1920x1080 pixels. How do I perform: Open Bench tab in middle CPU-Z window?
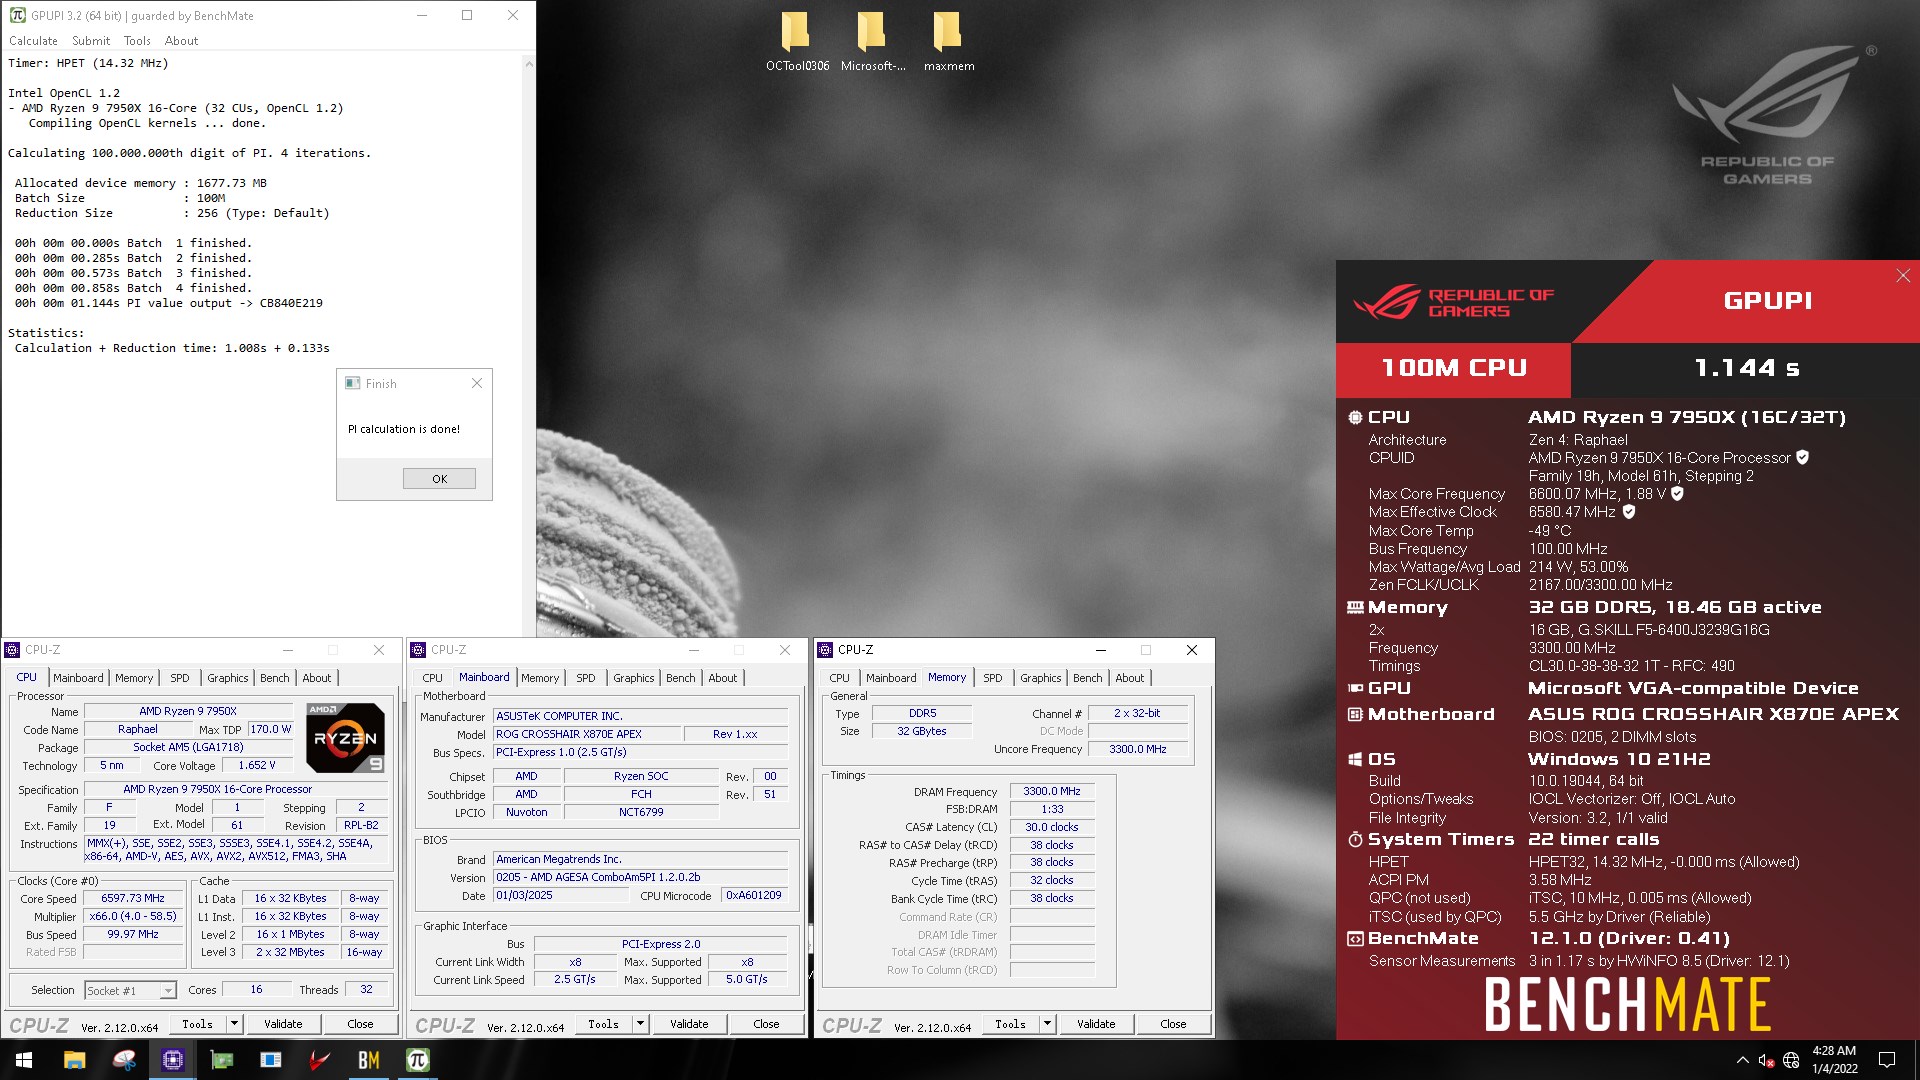681,678
